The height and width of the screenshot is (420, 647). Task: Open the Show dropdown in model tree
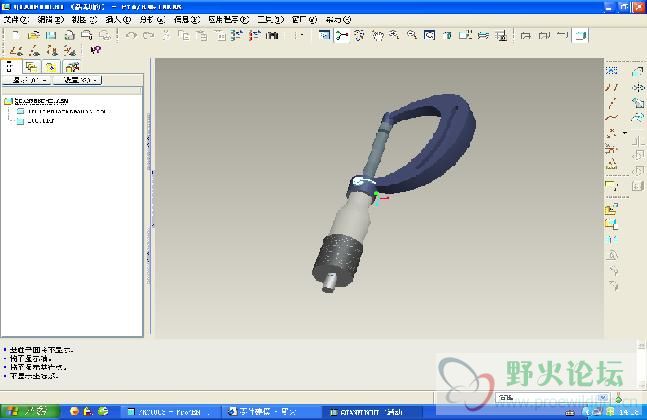point(27,80)
